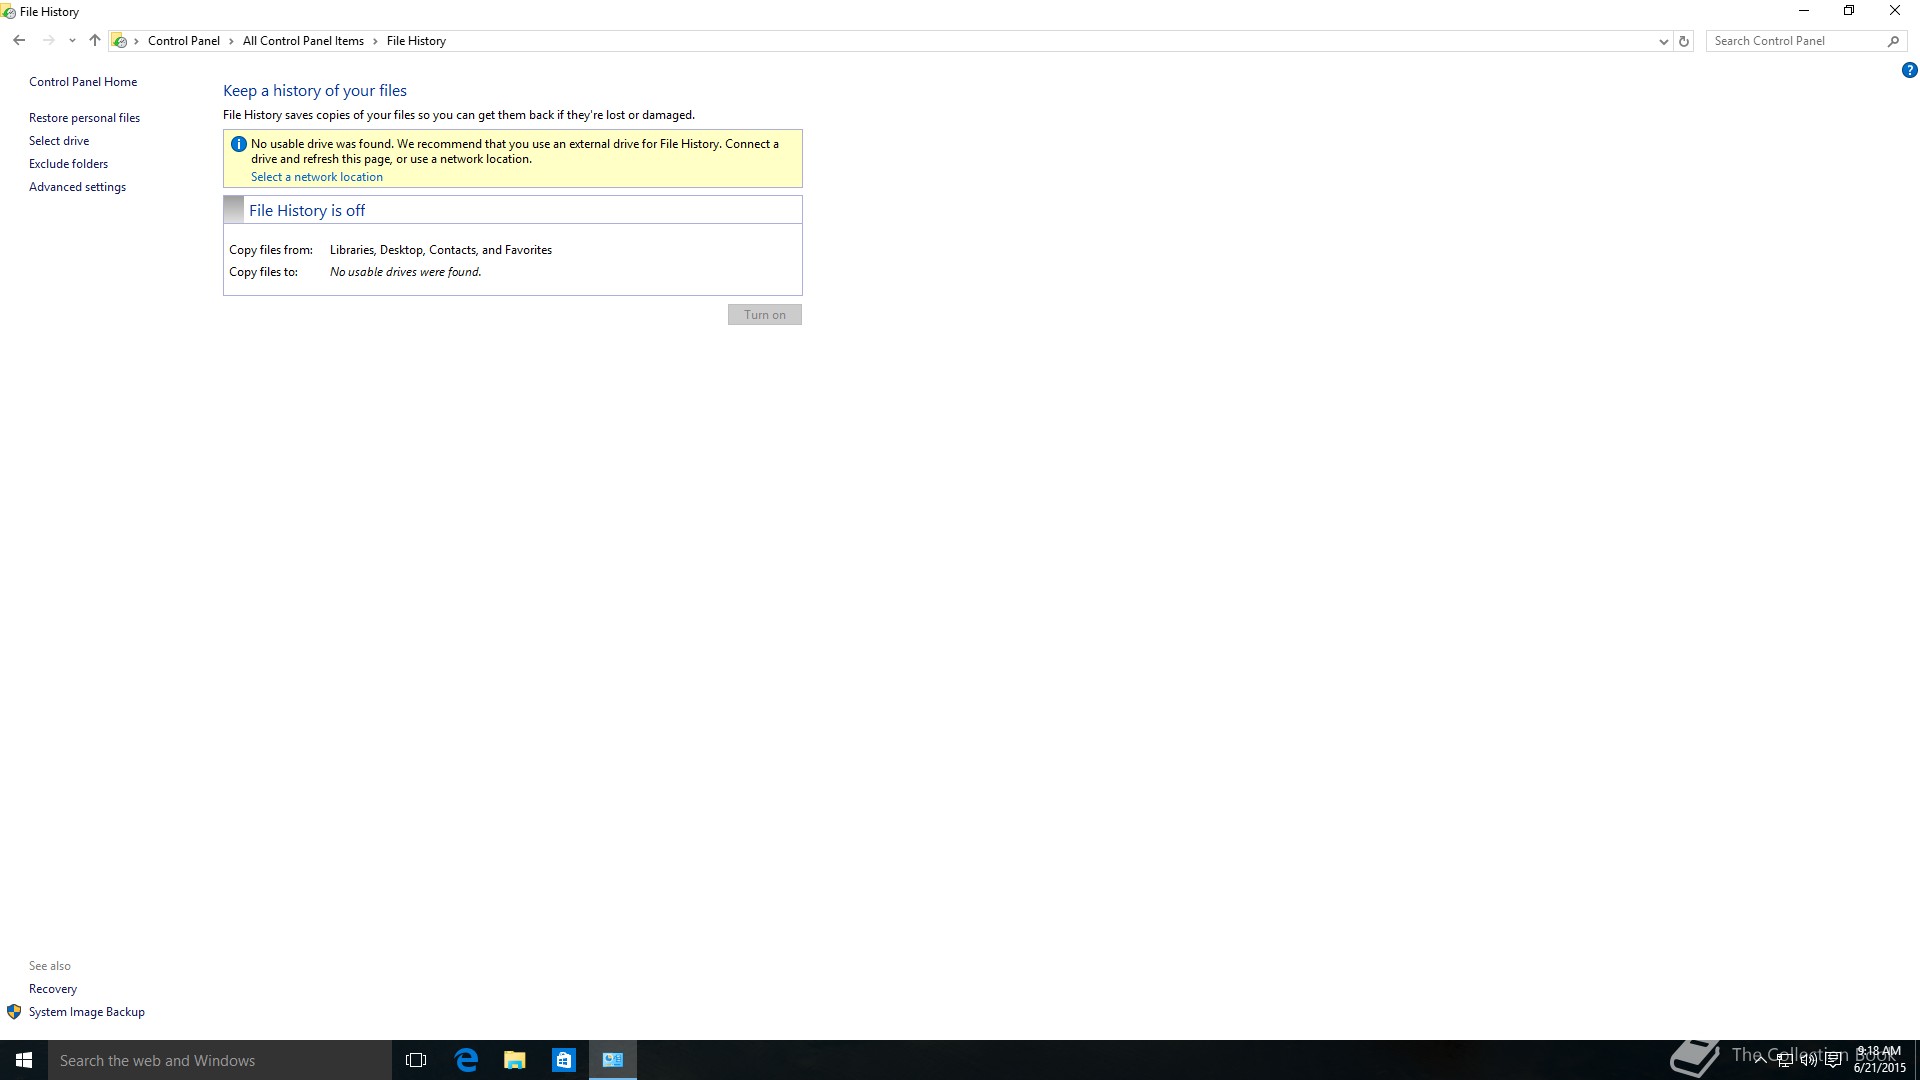The width and height of the screenshot is (1920, 1080).
Task: Click the 6/21/2015 taskbar date
Action: [x=1880, y=1068]
